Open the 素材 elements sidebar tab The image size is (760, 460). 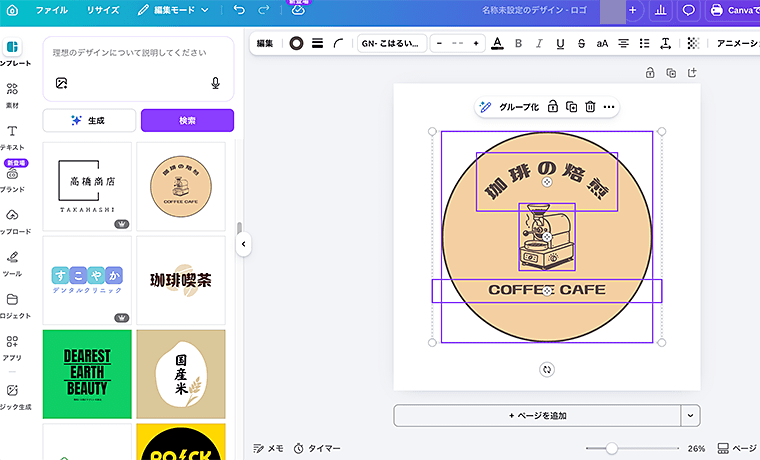[12, 95]
